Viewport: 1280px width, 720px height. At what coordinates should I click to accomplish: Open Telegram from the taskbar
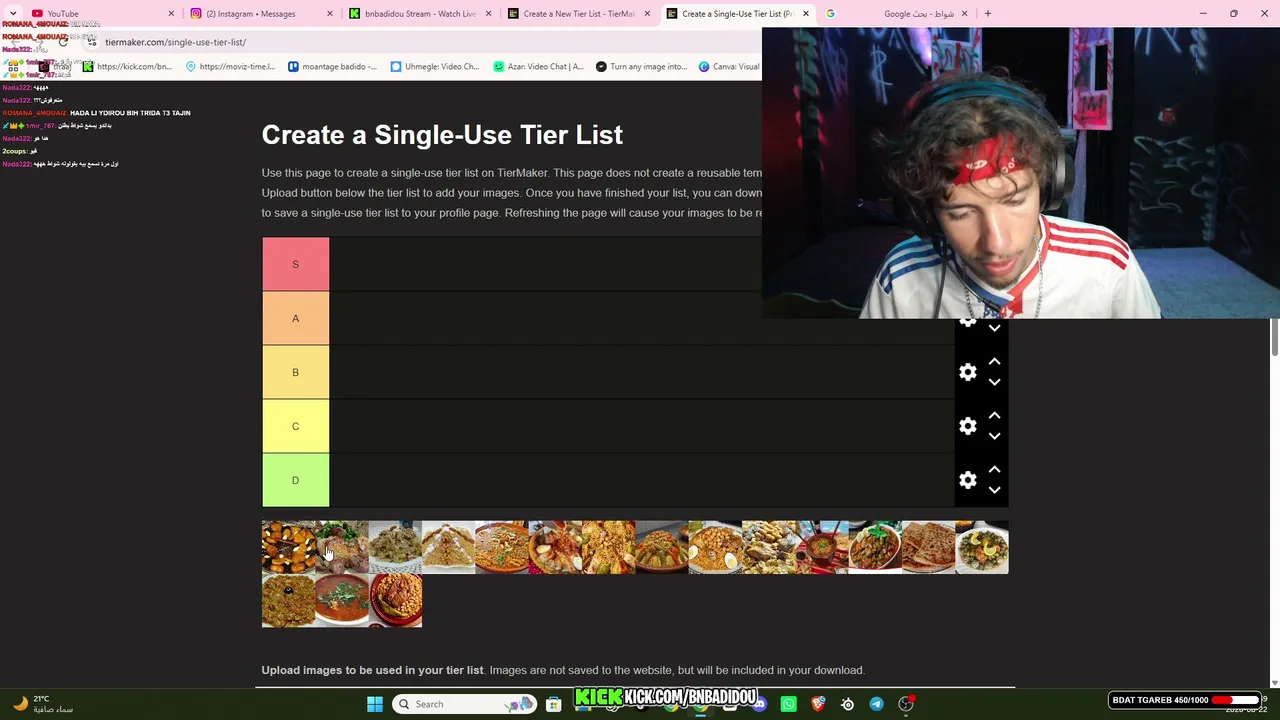[x=876, y=704]
